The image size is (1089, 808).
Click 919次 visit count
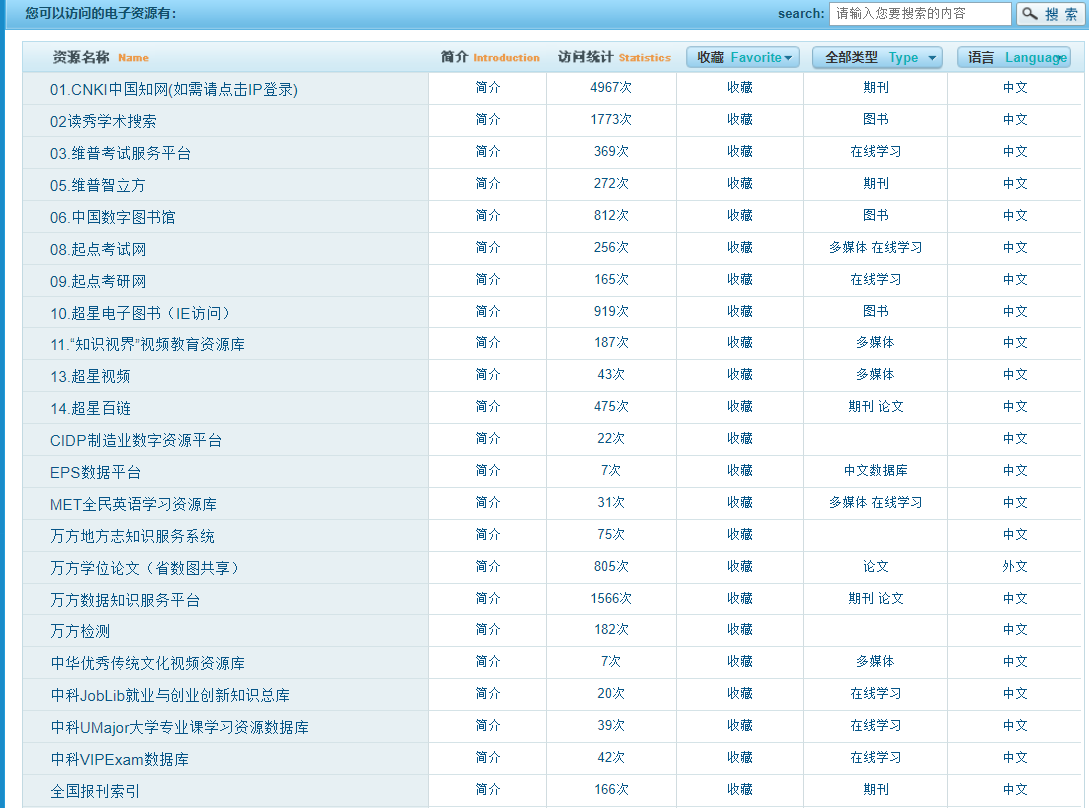(x=611, y=311)
